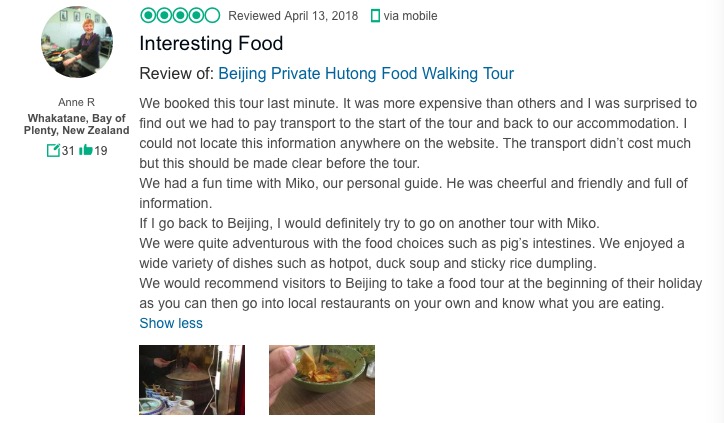This screenshot has width=724, height=423.
Task: Open the "Interesting Food" review title
Action: (211, 44)
